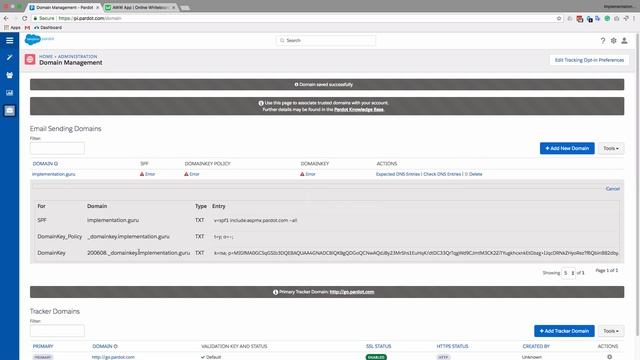Click the browser address bar
The width and height of the screenshot is (640, 360).
click(294, 18)
